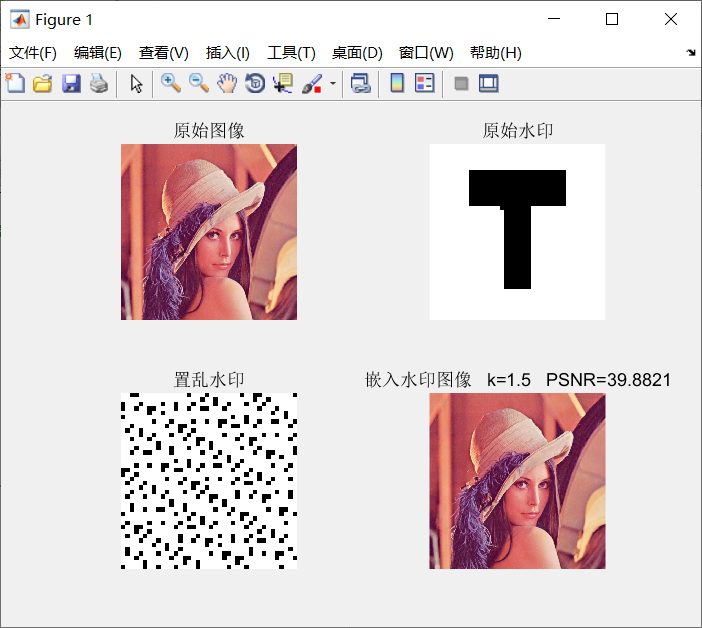Select the Data Cursor tool
The height and width of the screenshot is (628, 702).
[x=283, y=83]
